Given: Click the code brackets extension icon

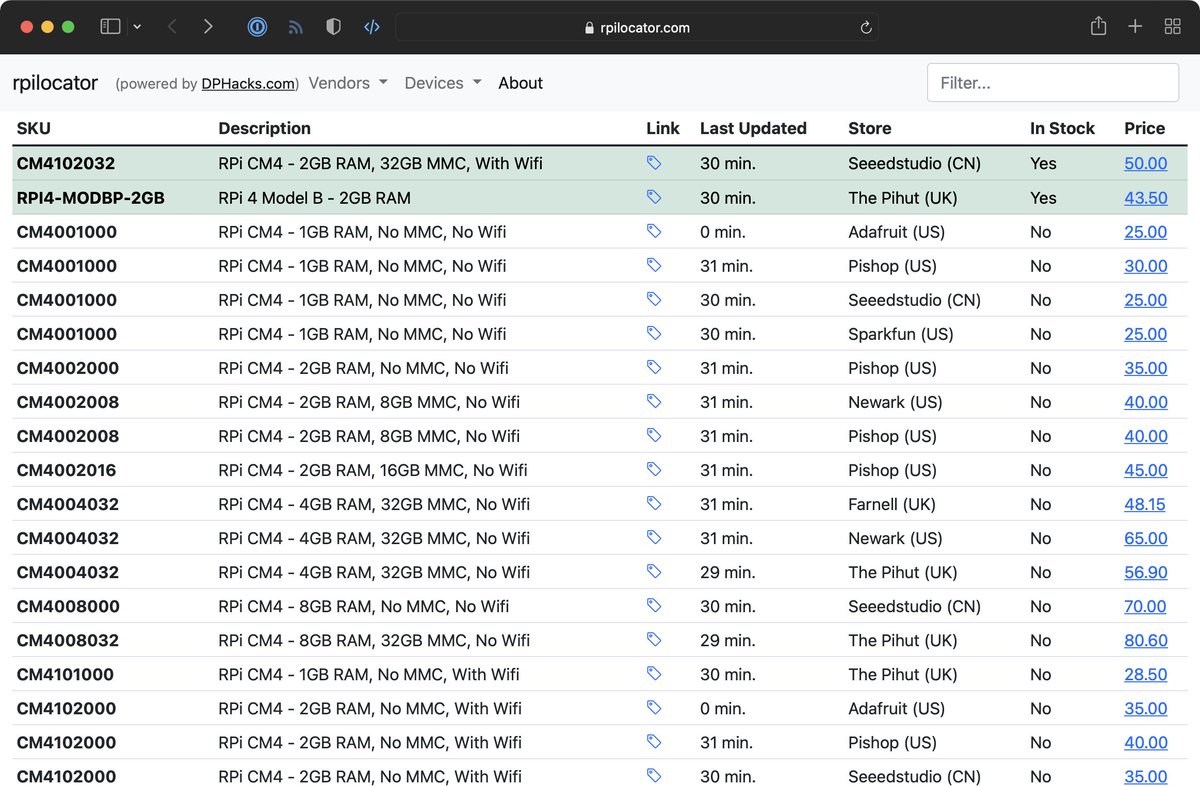Looking at the screenshot, I should [x=371, y=27].
